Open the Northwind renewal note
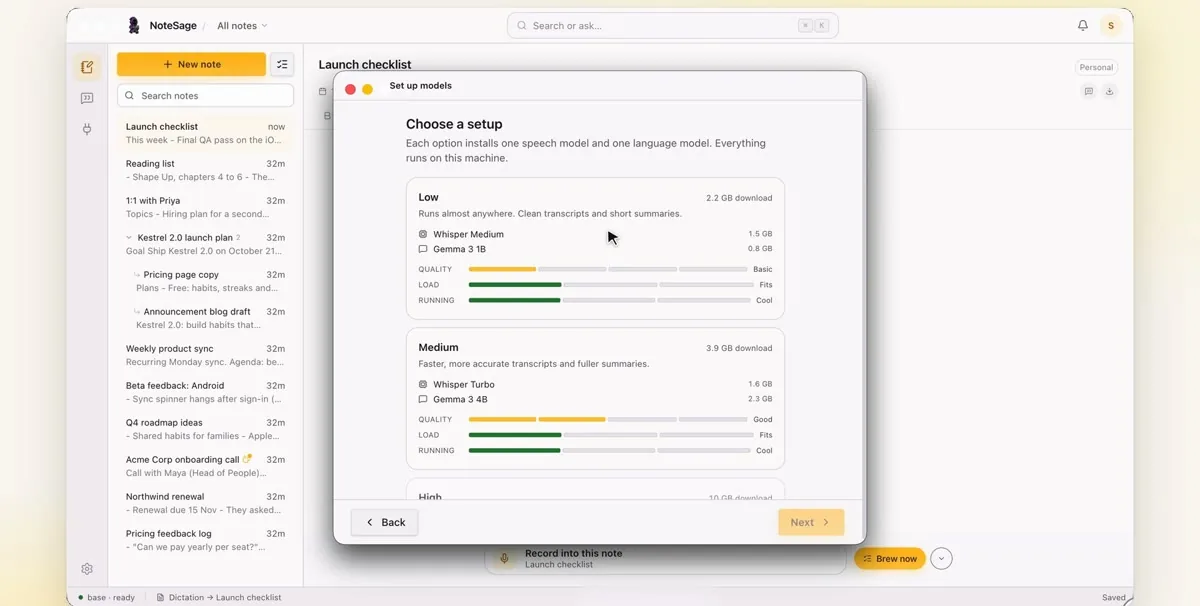Image resolution: width=1200 pixels, height=606 pixels. (x=205, y=503)
